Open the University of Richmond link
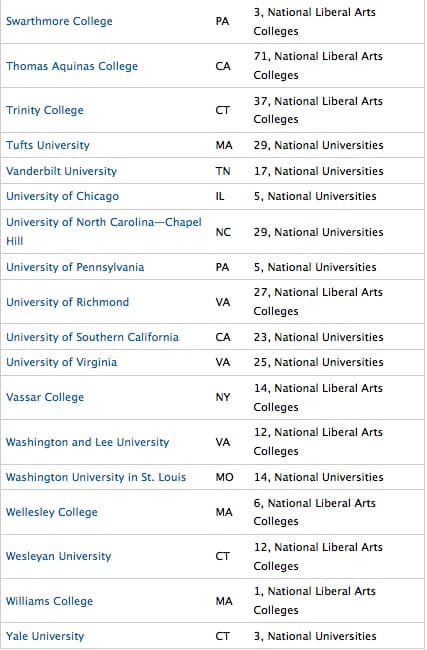The image size is (427, 650). click(67, 302)
